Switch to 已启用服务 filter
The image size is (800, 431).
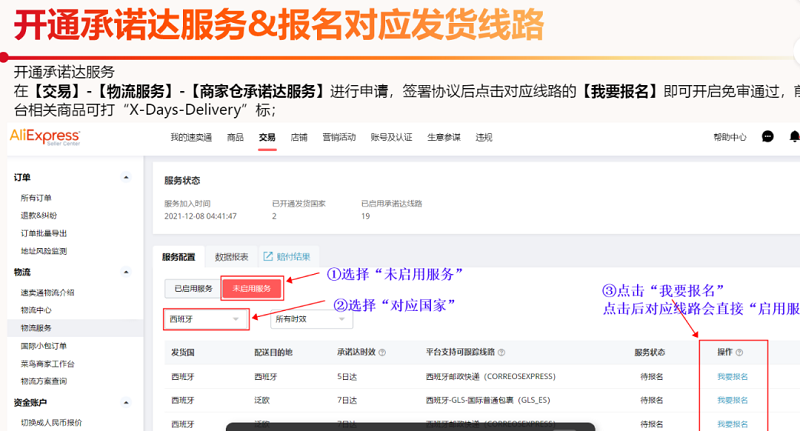[x=193, y=289]
